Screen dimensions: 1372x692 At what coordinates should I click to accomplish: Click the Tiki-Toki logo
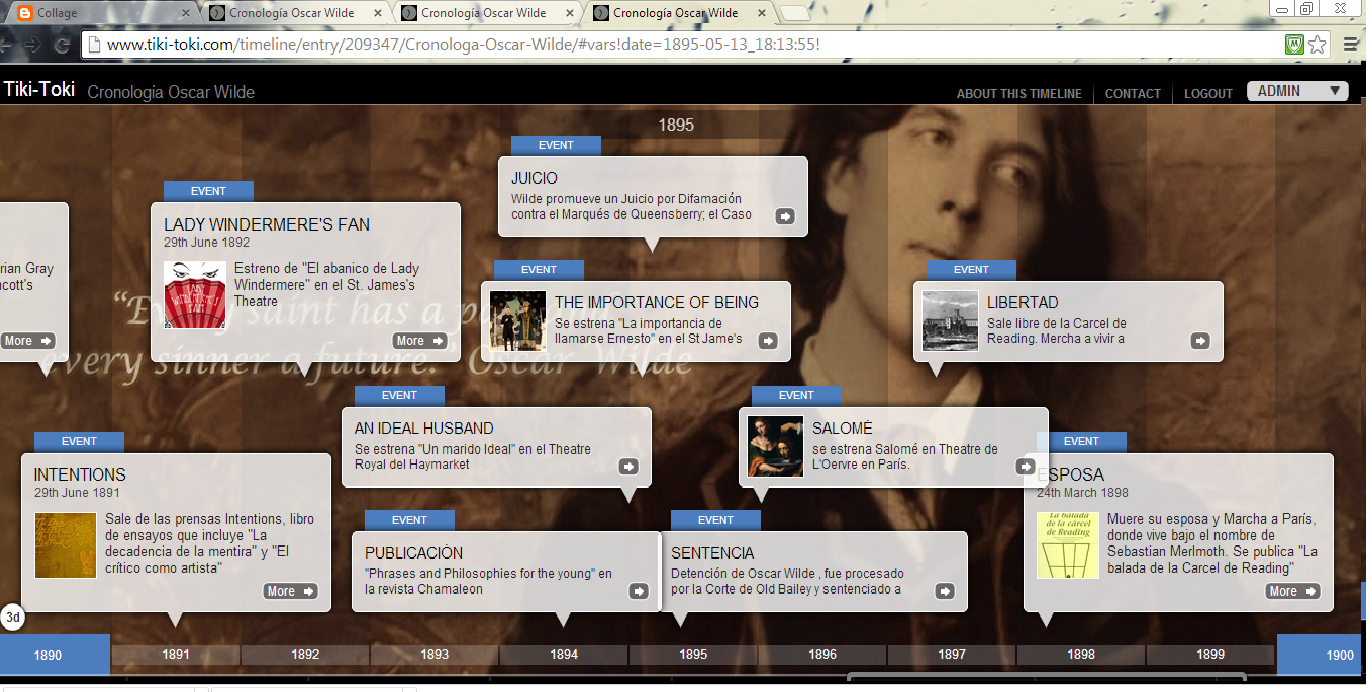tap(39, 89)
